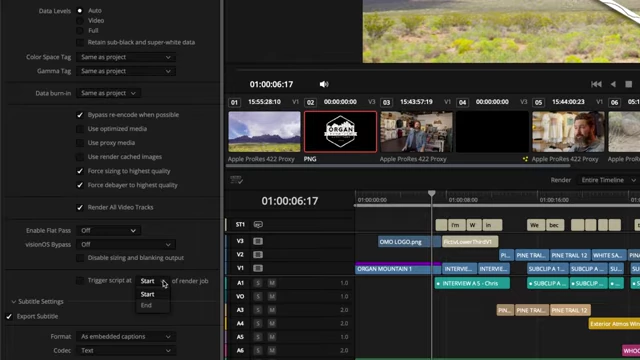This screenshot has height=360, width=640.
Task: Open Render range Entire Timeline dropdown
Action: [x=608, y=180]
